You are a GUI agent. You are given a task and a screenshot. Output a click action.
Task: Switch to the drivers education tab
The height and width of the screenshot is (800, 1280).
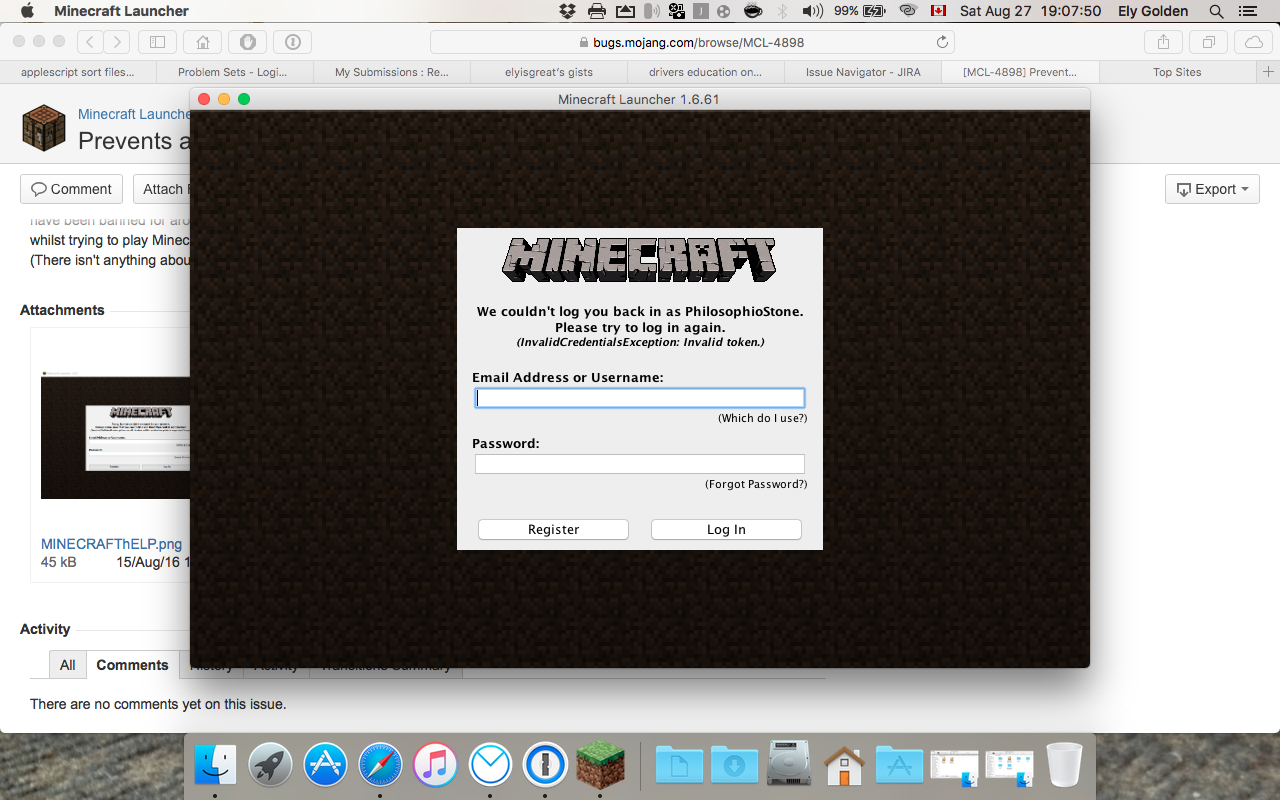(705, 72)
